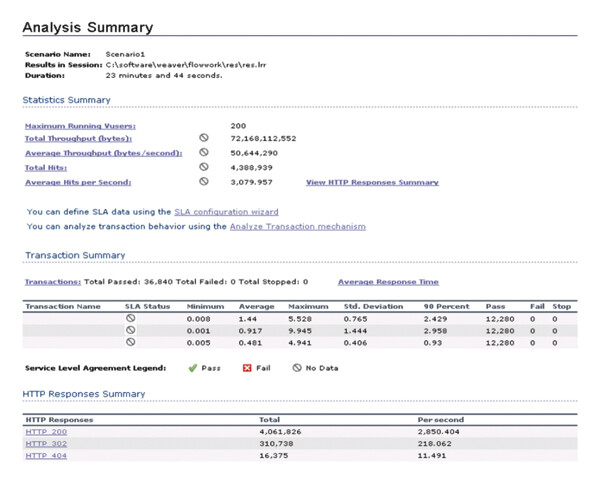Click the Scenario1 scenario name value
Viewport: 600px width, 483px height.
[126, 54]
